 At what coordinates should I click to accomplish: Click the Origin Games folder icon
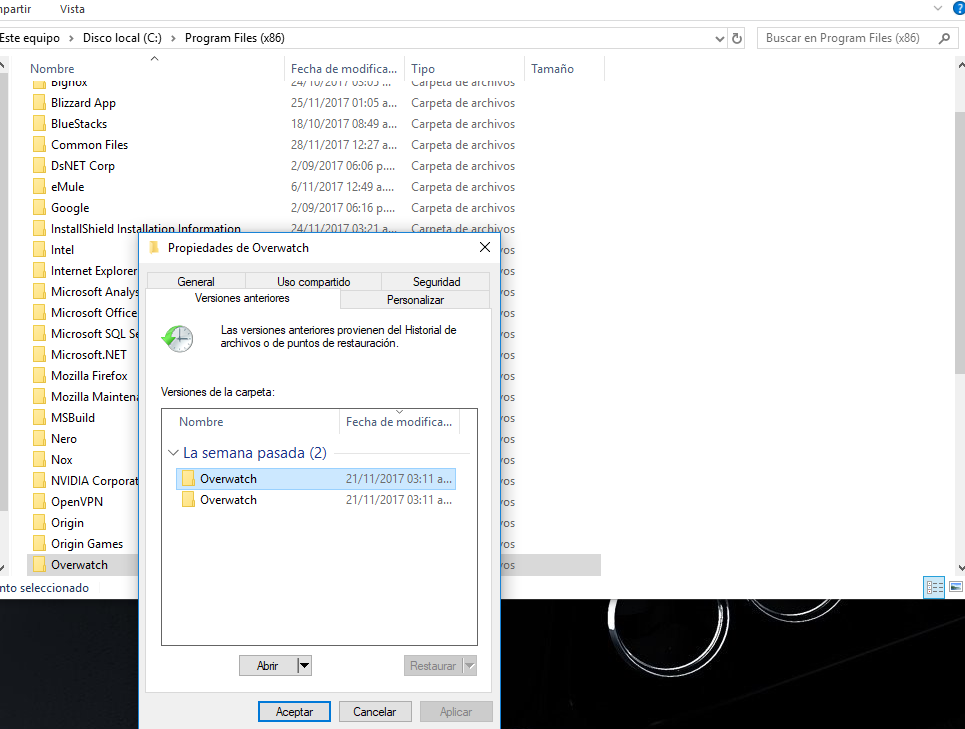click(x=39, y=543)
